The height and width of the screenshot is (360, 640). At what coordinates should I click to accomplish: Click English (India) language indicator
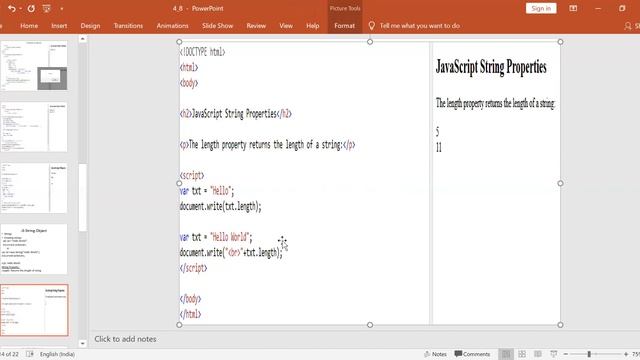[x=57, y=354]
